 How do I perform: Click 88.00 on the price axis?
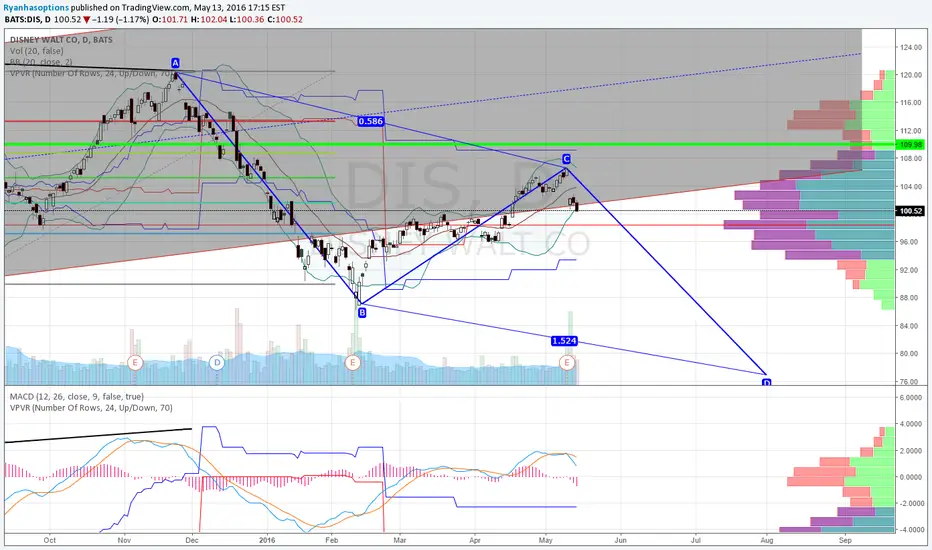(910, 298)
